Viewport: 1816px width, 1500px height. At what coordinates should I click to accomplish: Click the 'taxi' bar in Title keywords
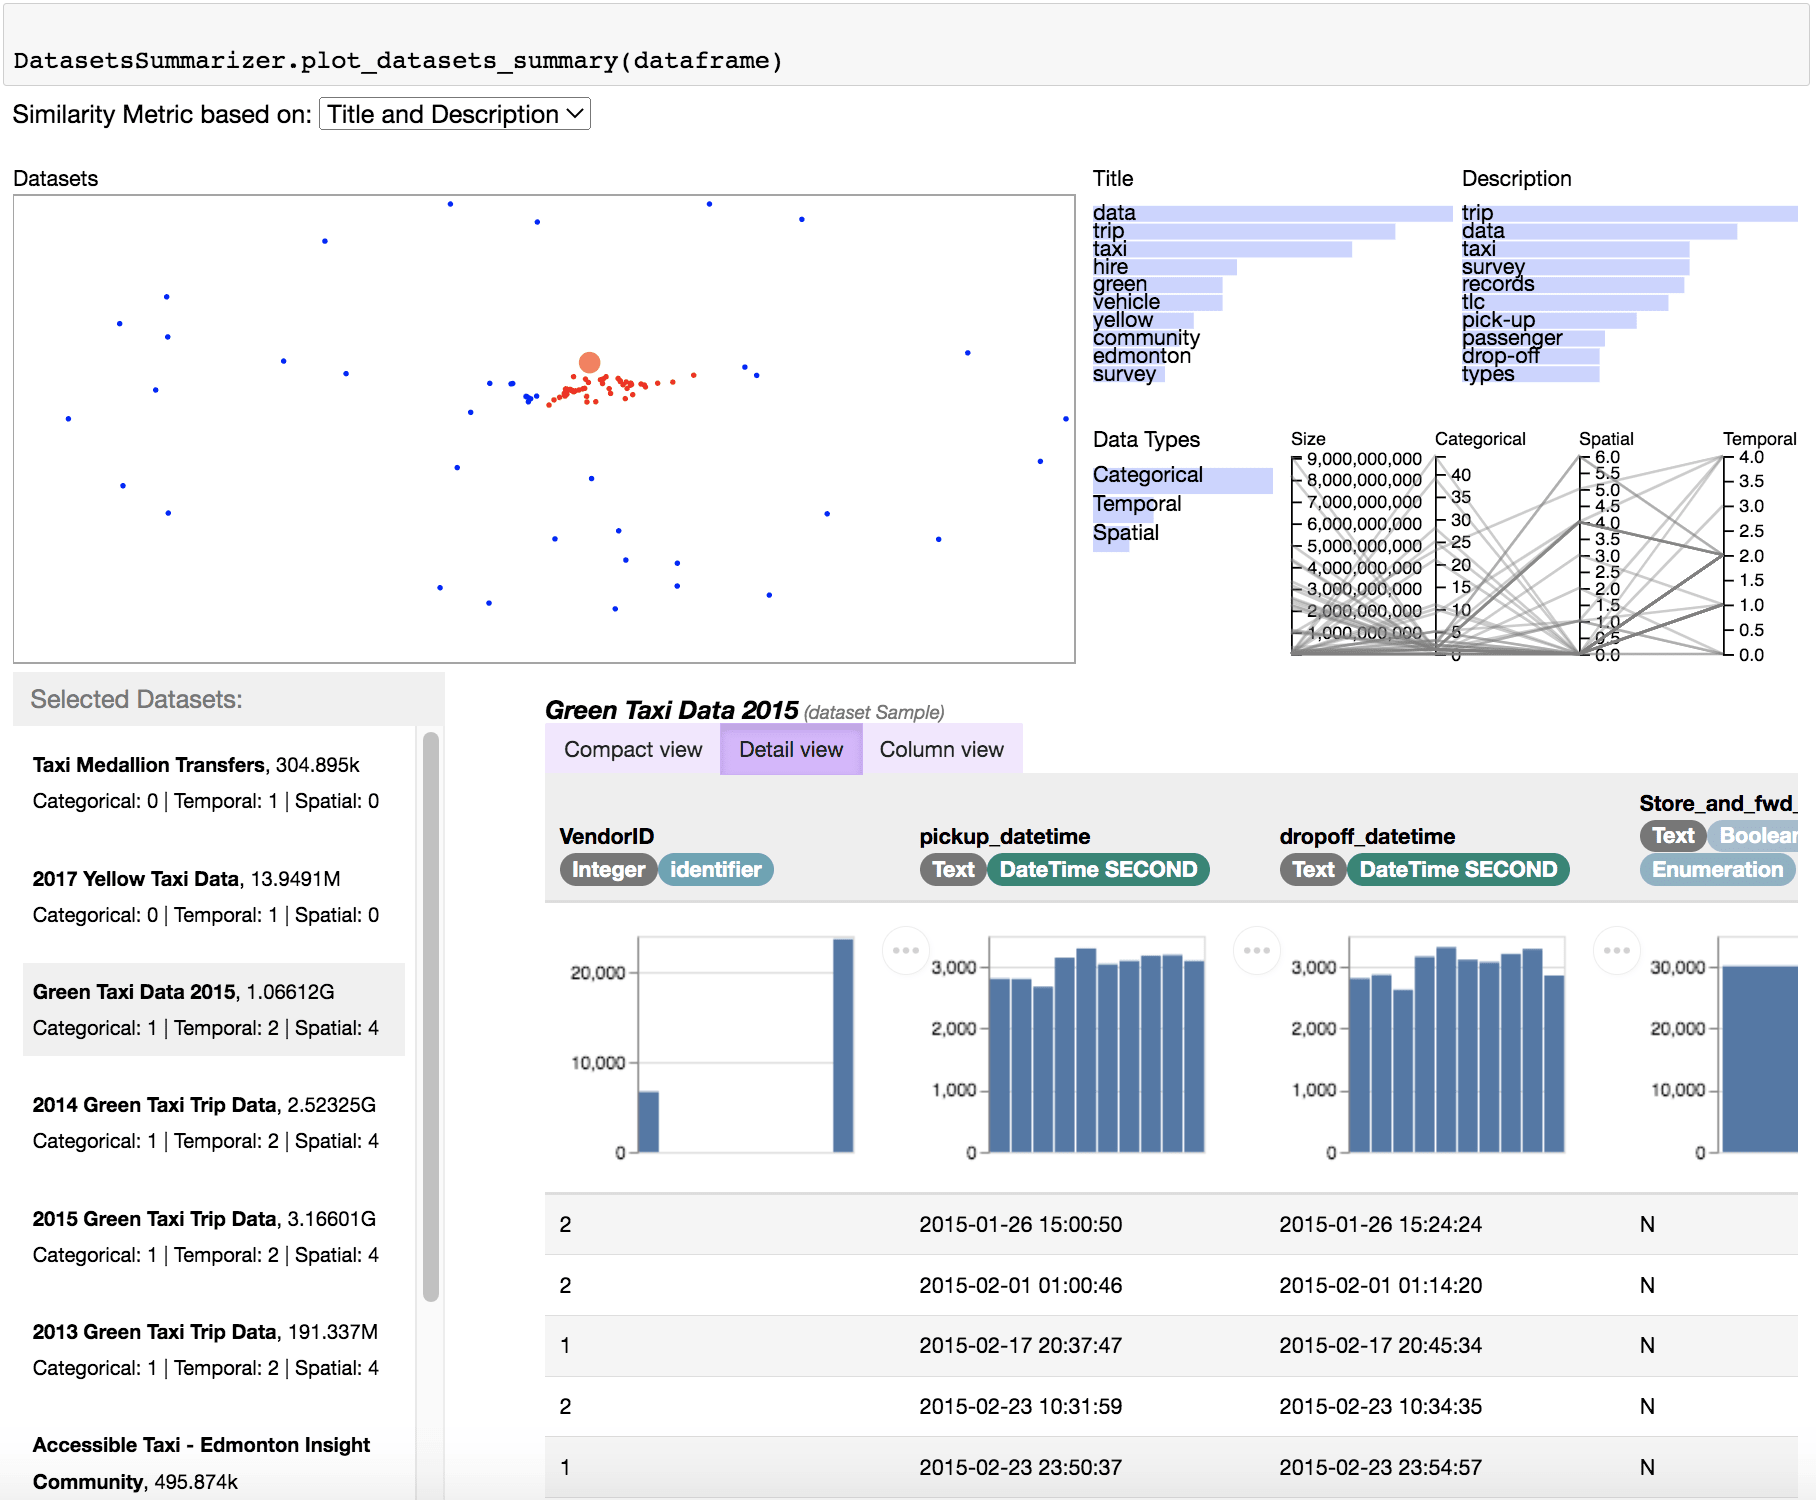(x=1222, y=249)
